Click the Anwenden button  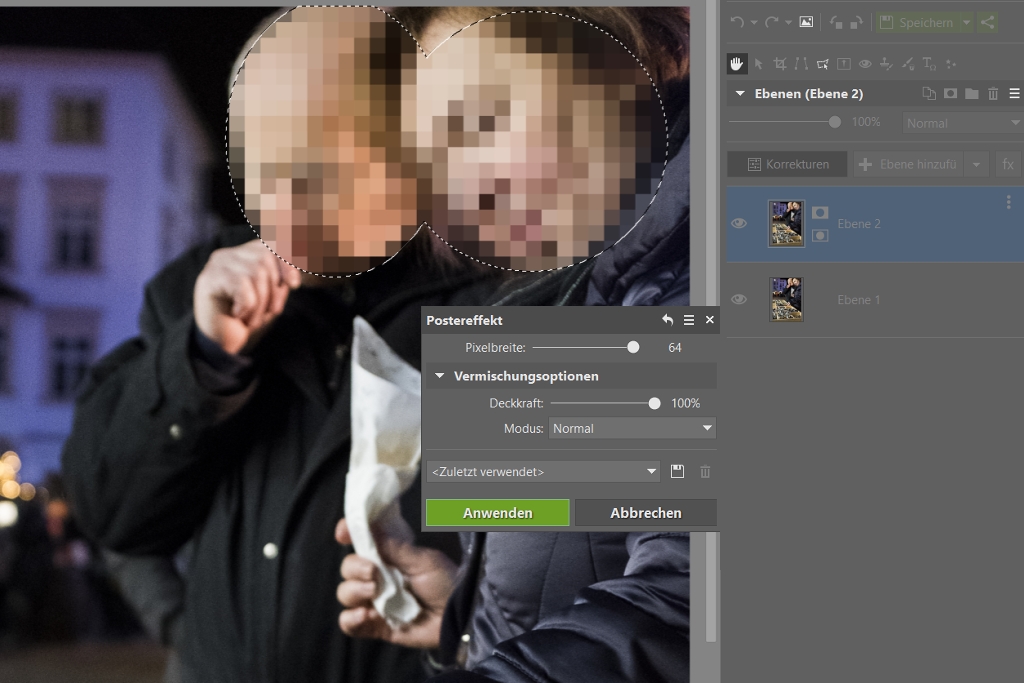click(x=497, y=513)
